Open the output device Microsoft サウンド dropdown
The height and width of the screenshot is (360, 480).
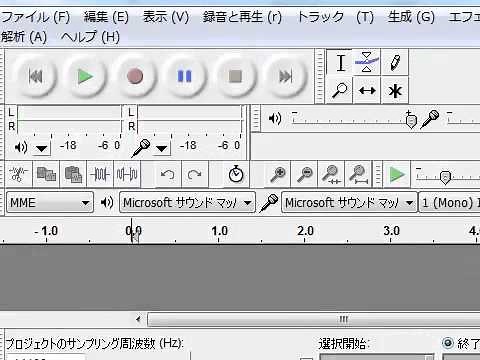click(187, 202)
